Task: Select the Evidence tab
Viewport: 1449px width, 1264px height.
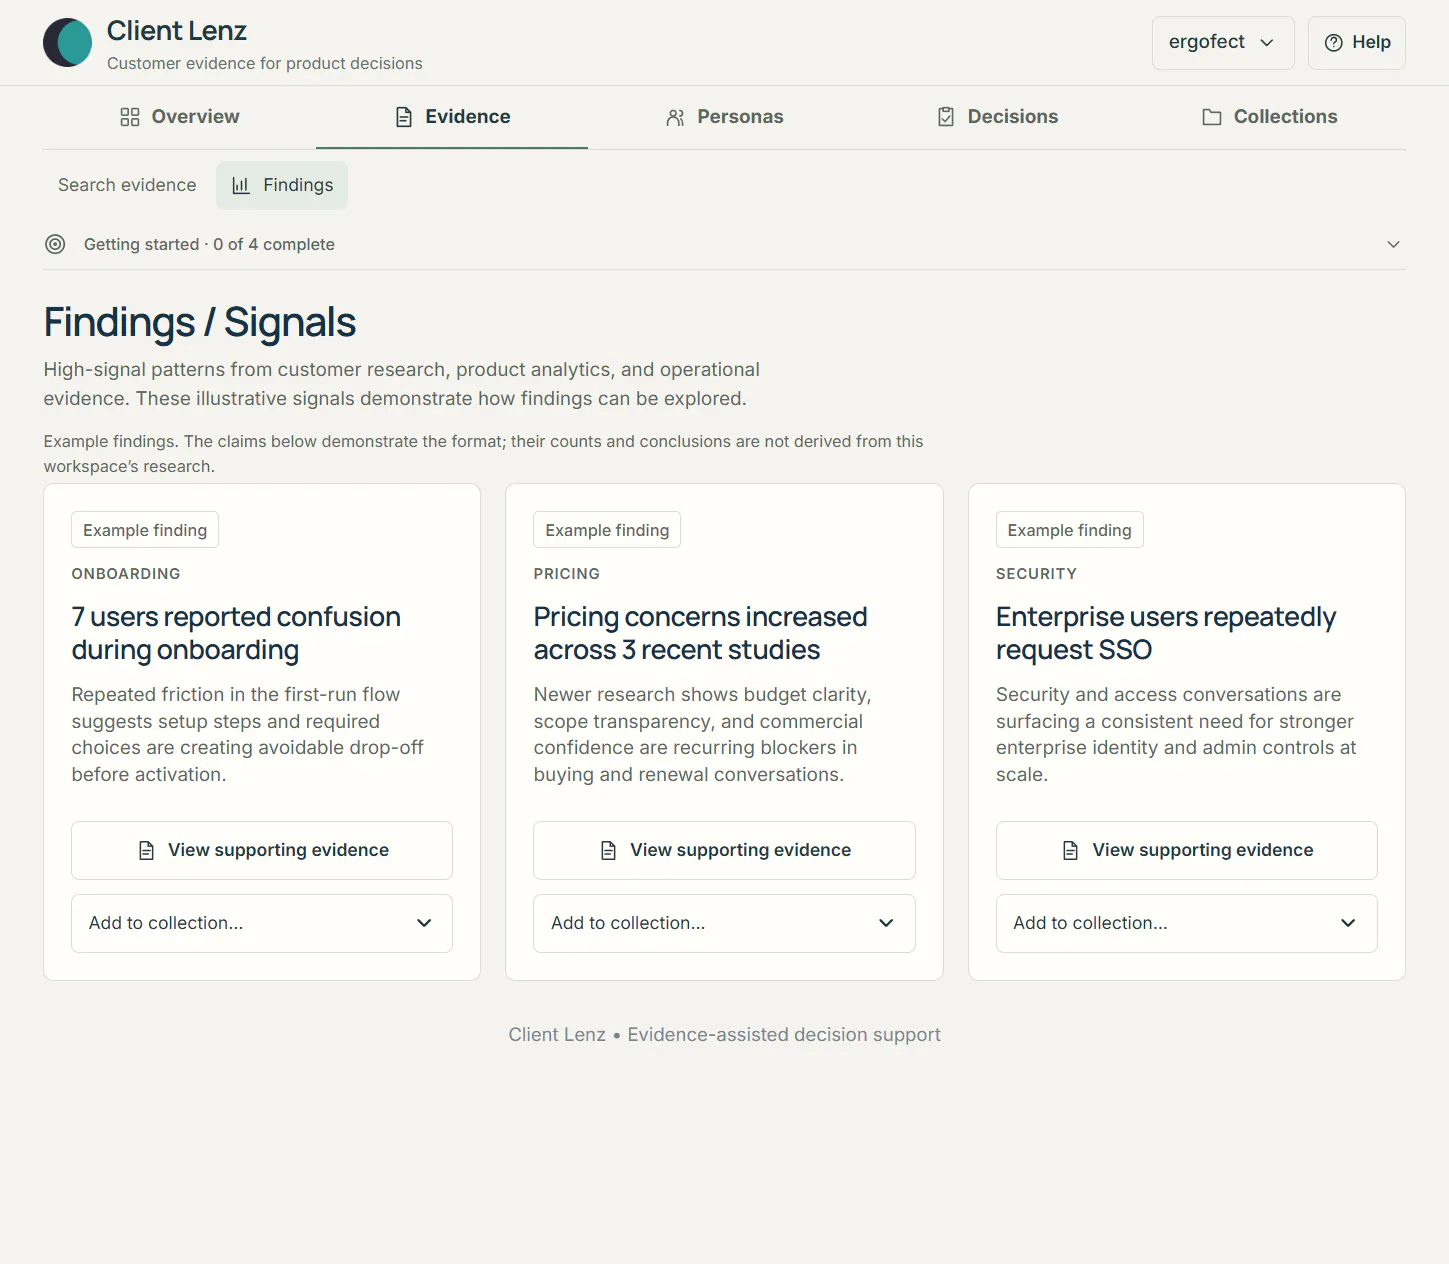Action: pos(452,117)
